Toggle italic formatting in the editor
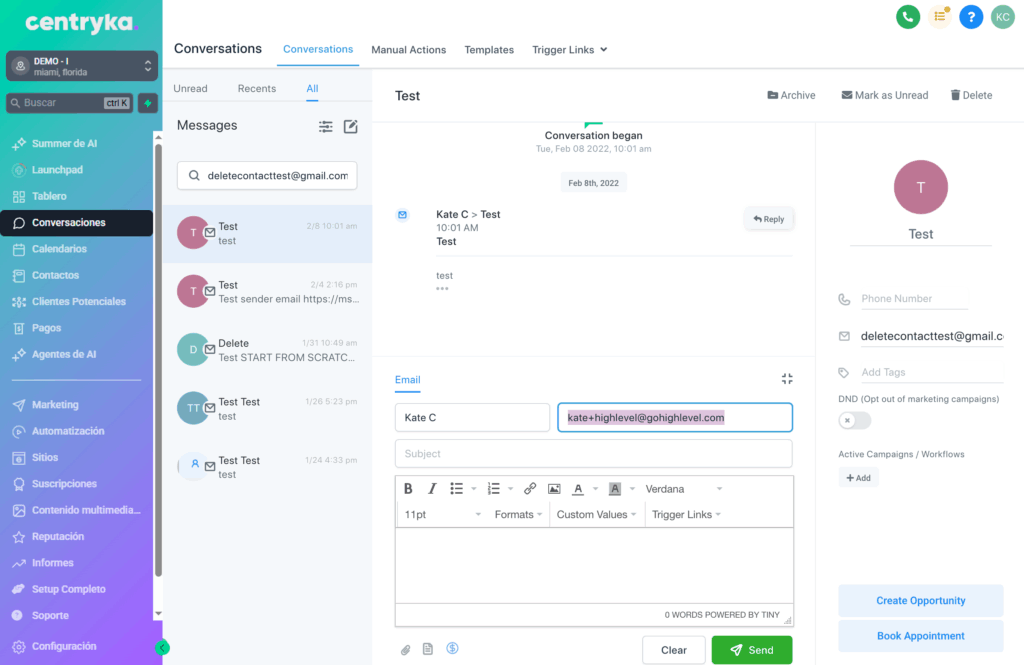 tap(432, 489)
